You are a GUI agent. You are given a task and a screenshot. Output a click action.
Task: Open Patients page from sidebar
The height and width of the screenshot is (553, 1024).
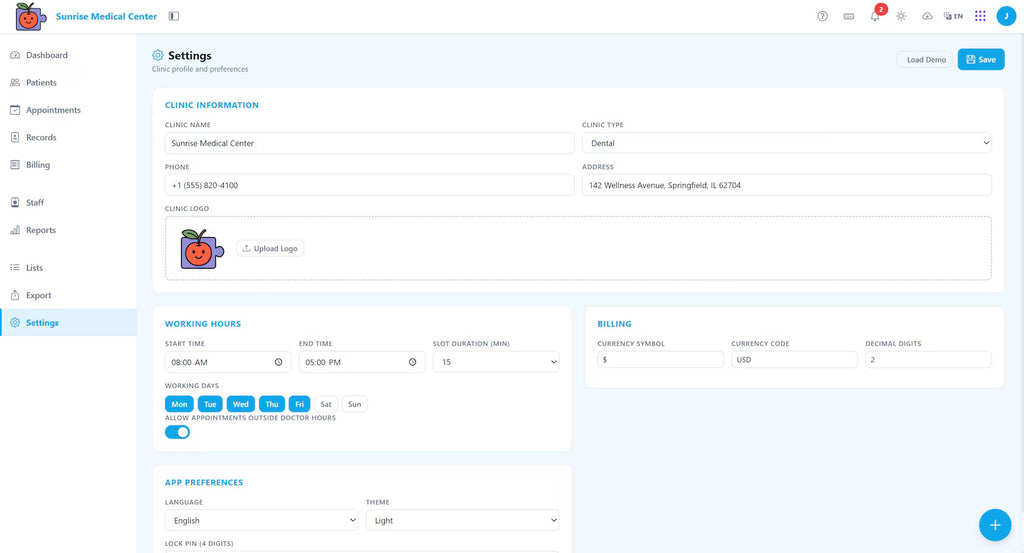coord(69,82)
